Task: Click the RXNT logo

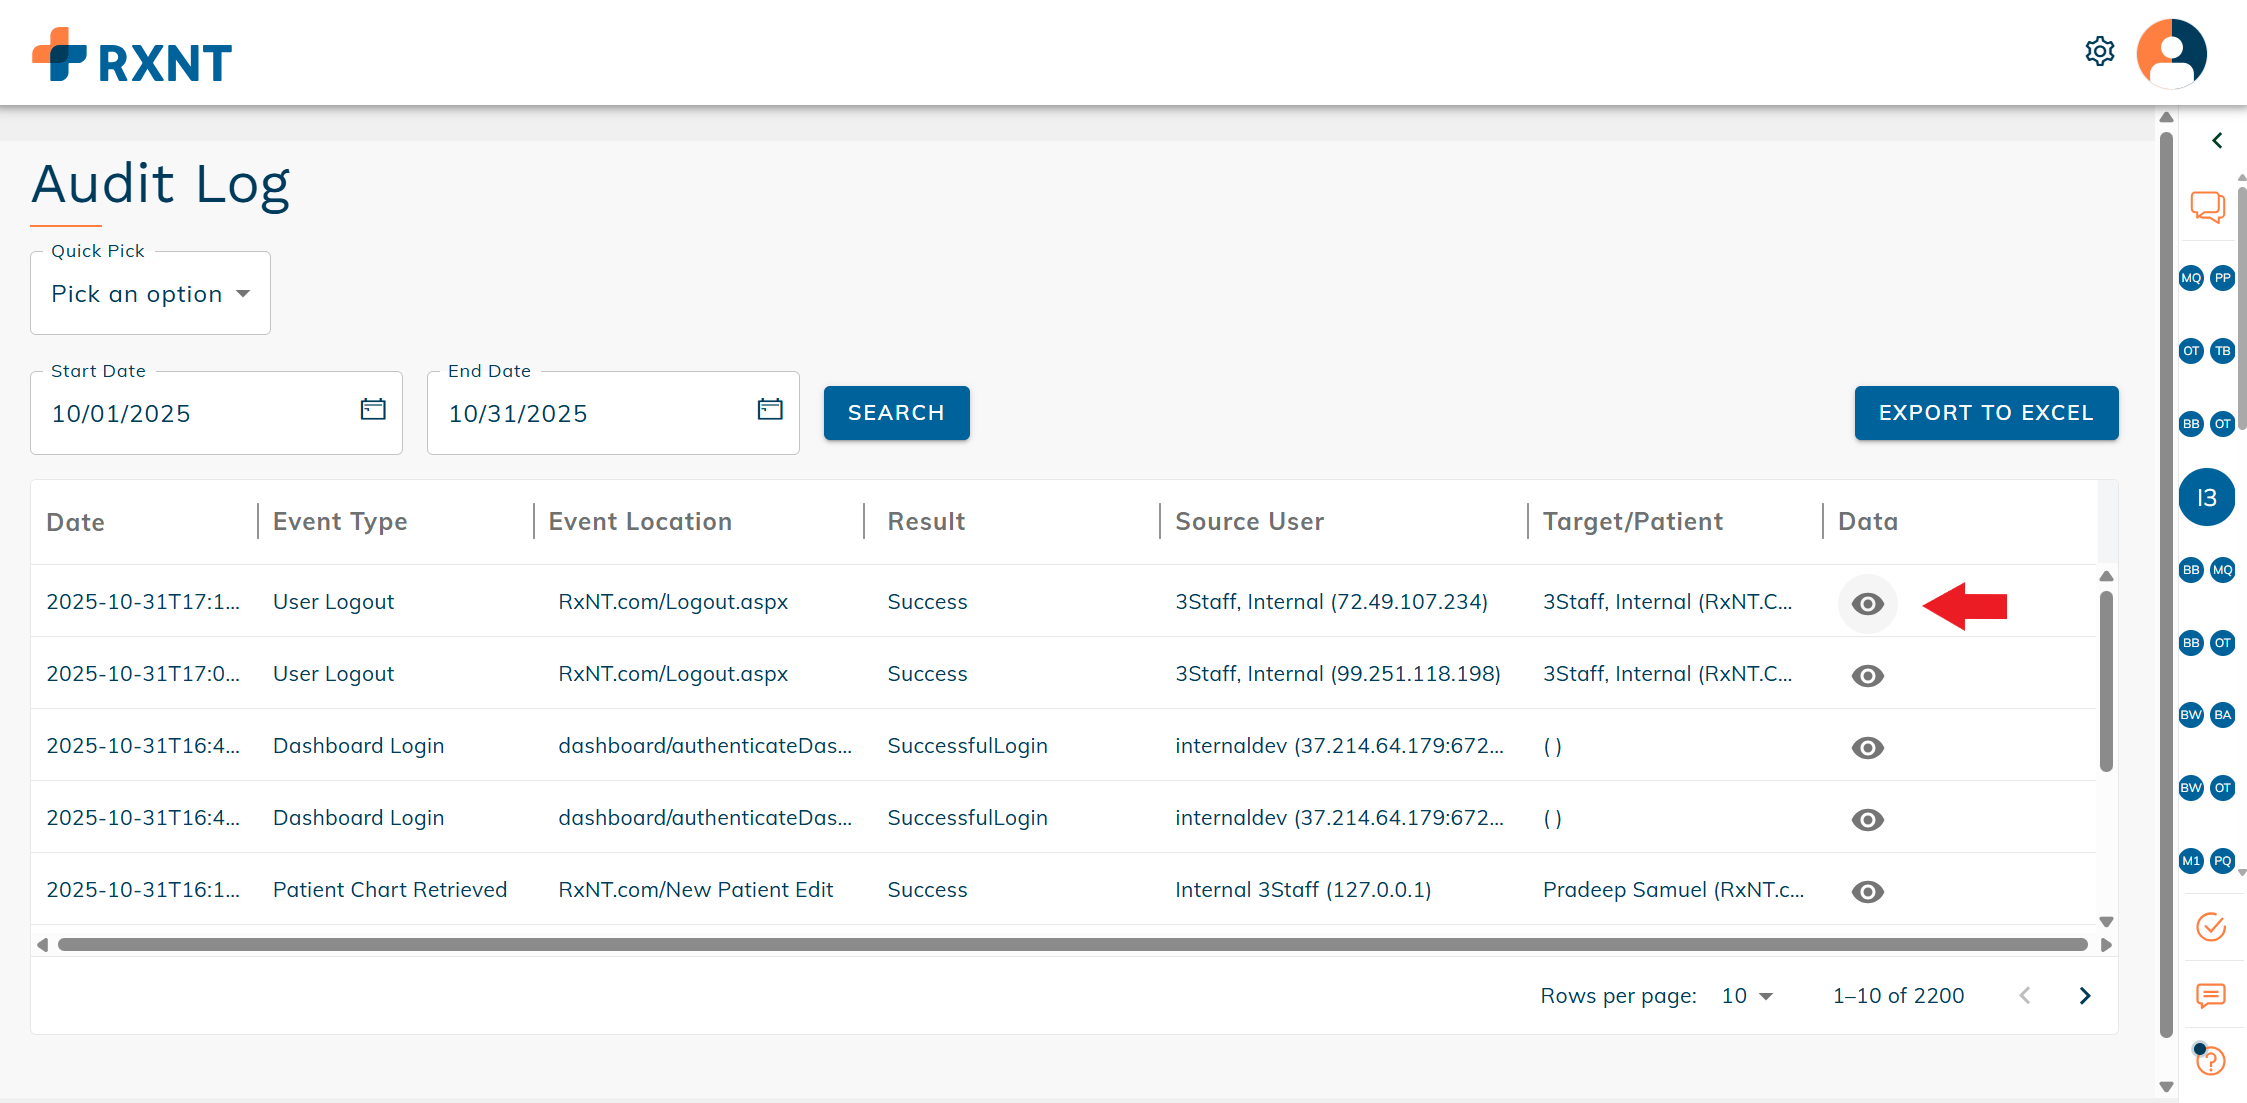Action: point(132,57)
